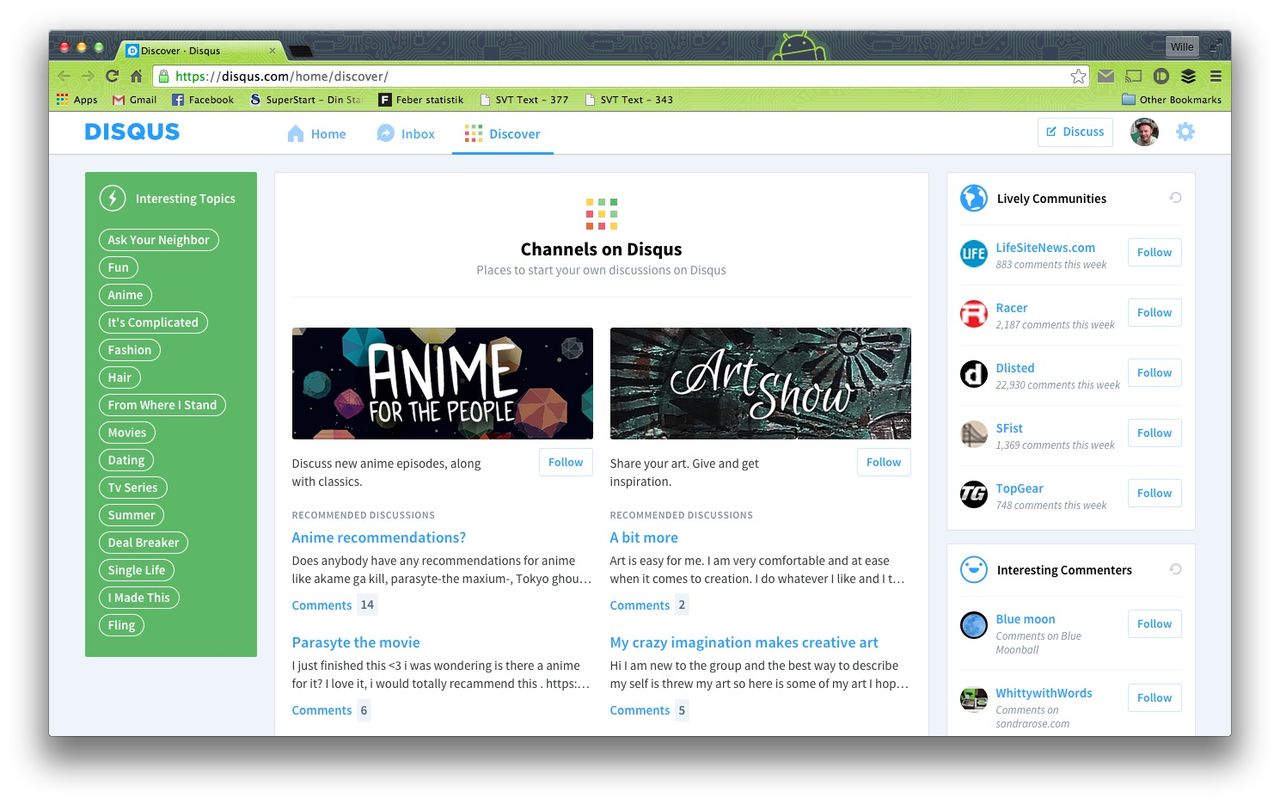Follow the SFist community
Image resolution: width=1280 pixels, height=804 pixels.
click(x=1154, y=432)
